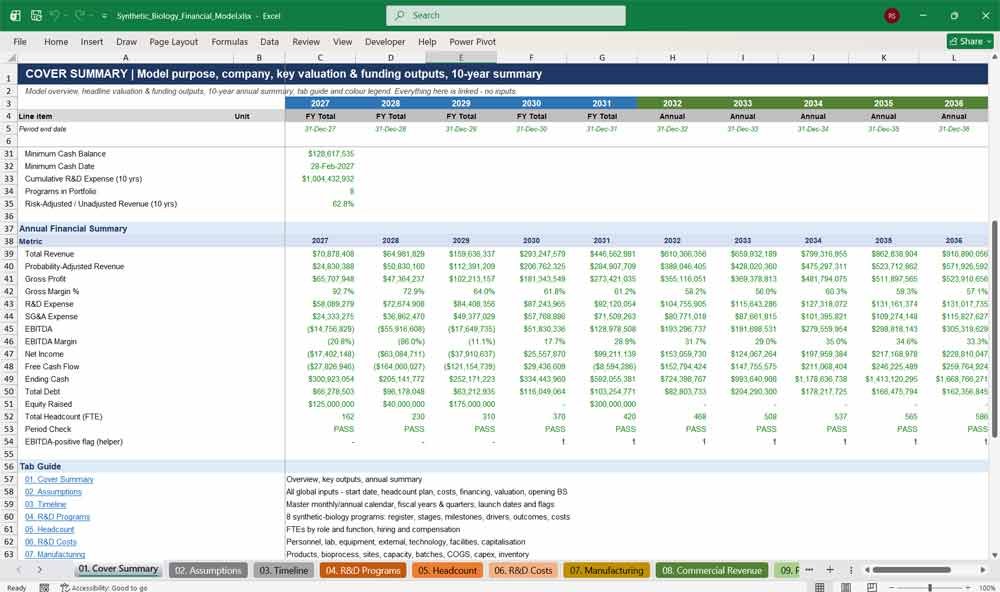Click the 100% zoom level

(x=986, y=588)
